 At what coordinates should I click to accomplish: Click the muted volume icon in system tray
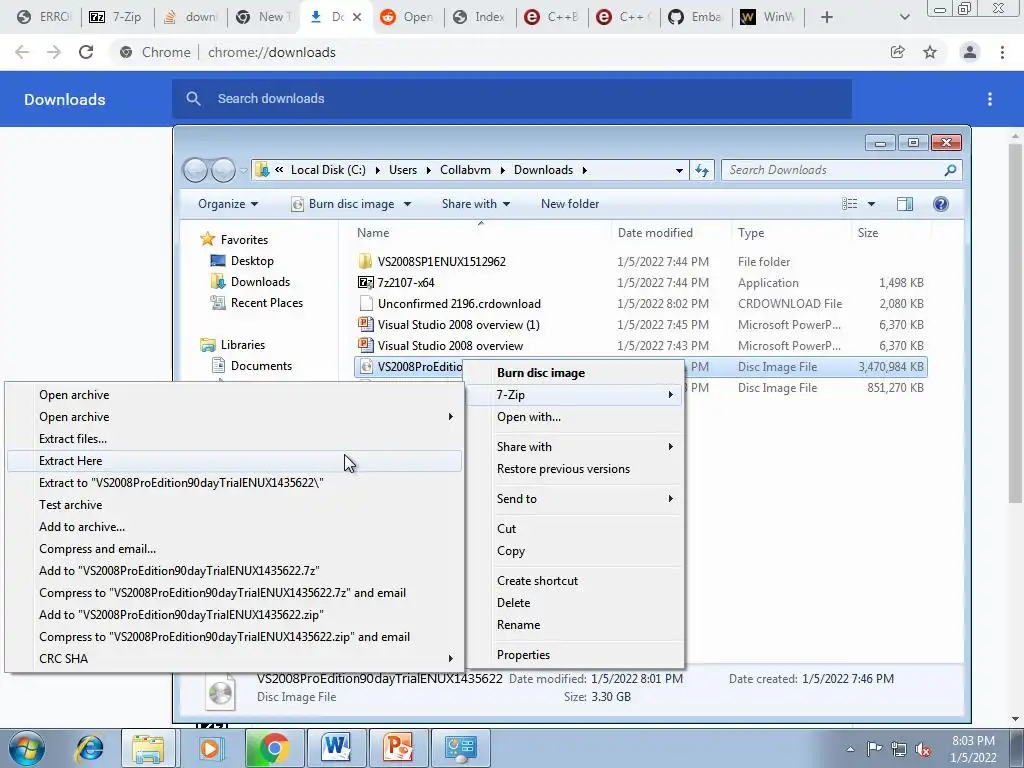[923, 750]
